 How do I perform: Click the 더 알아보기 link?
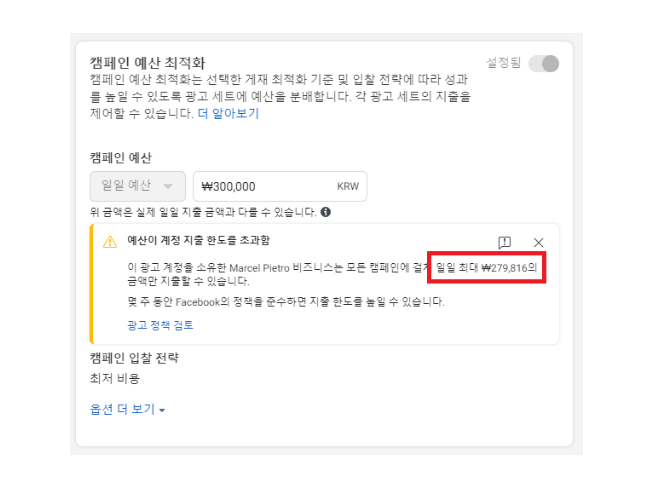pyautogui.click(x=228, y=114)
